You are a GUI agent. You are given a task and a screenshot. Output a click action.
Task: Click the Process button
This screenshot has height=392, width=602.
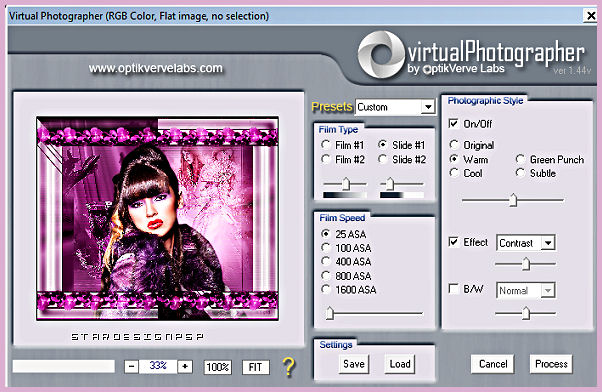551,364
